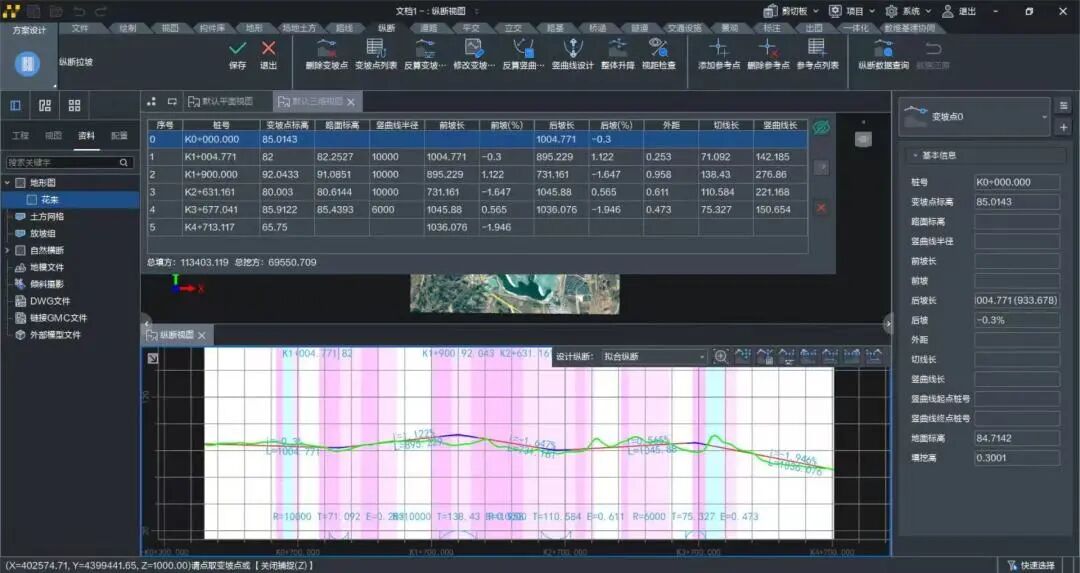
Task: Click the round blue 方案设计 icon
Action: [x=28, y=64]
